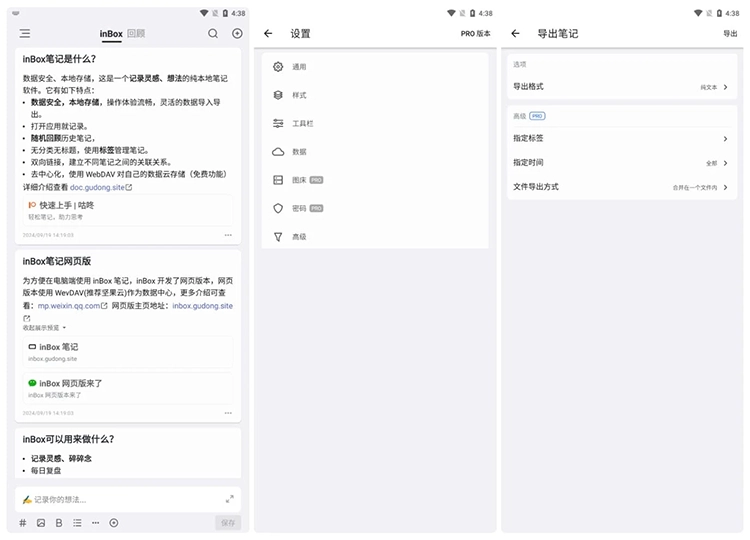
Task: Open the hamburger menu in the inBox header
Action: click(x=24, y=33)
